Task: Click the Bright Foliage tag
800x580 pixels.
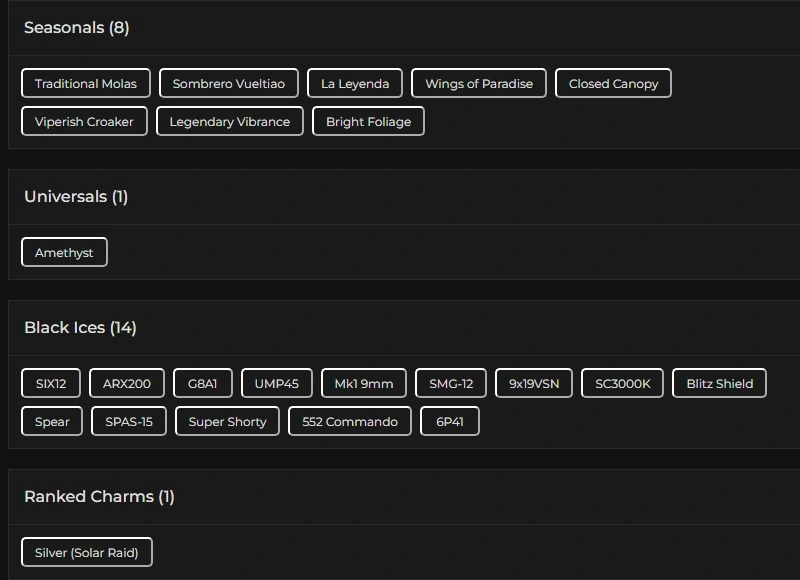Action: pos(369,122)
